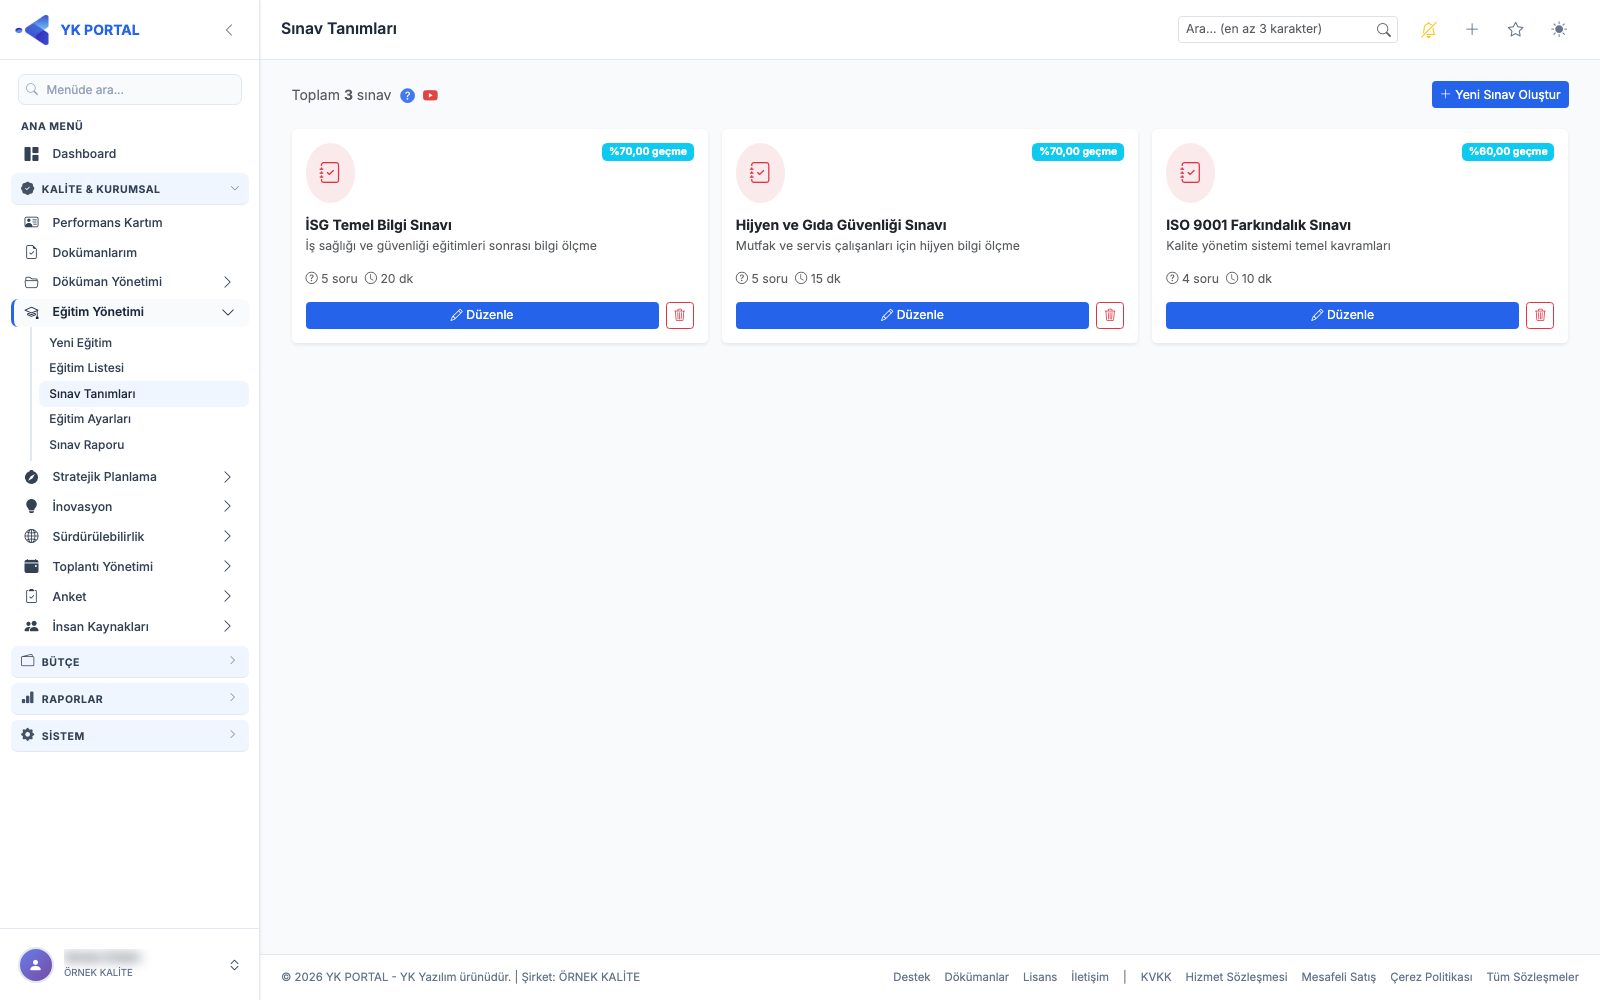The width and height of the screenshot is (1600, 1000).
Task: Expand the BÜTÇE section
Action: [130, 662]
